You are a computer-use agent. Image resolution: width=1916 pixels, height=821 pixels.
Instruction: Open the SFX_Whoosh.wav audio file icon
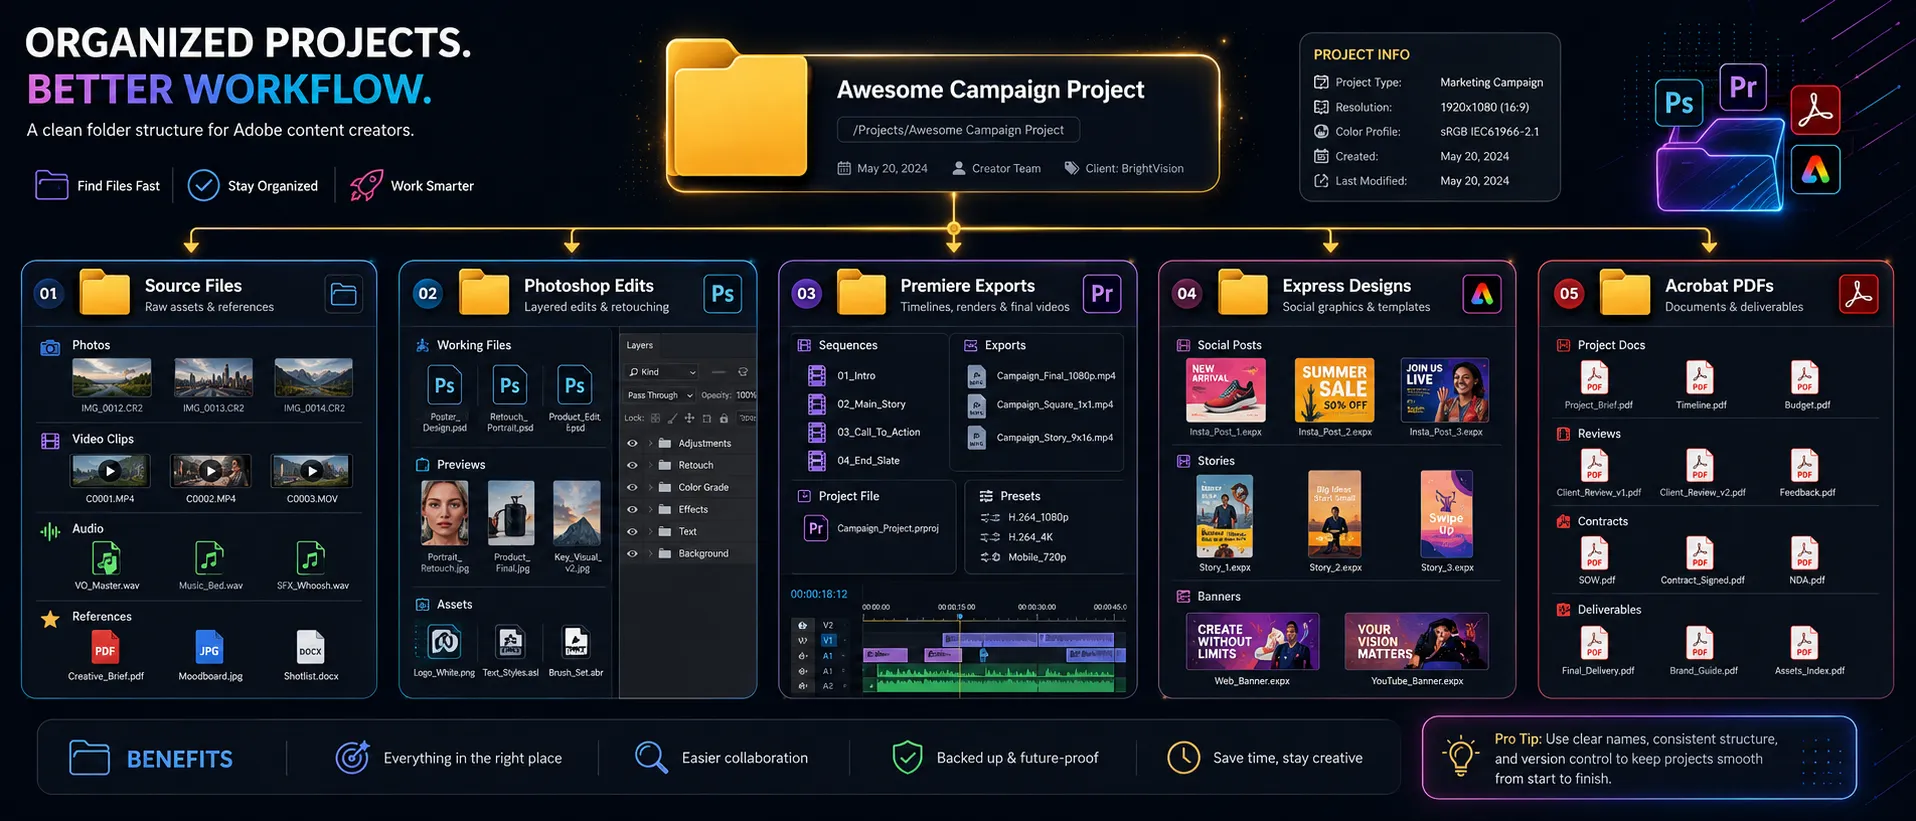tap(311, 558)
